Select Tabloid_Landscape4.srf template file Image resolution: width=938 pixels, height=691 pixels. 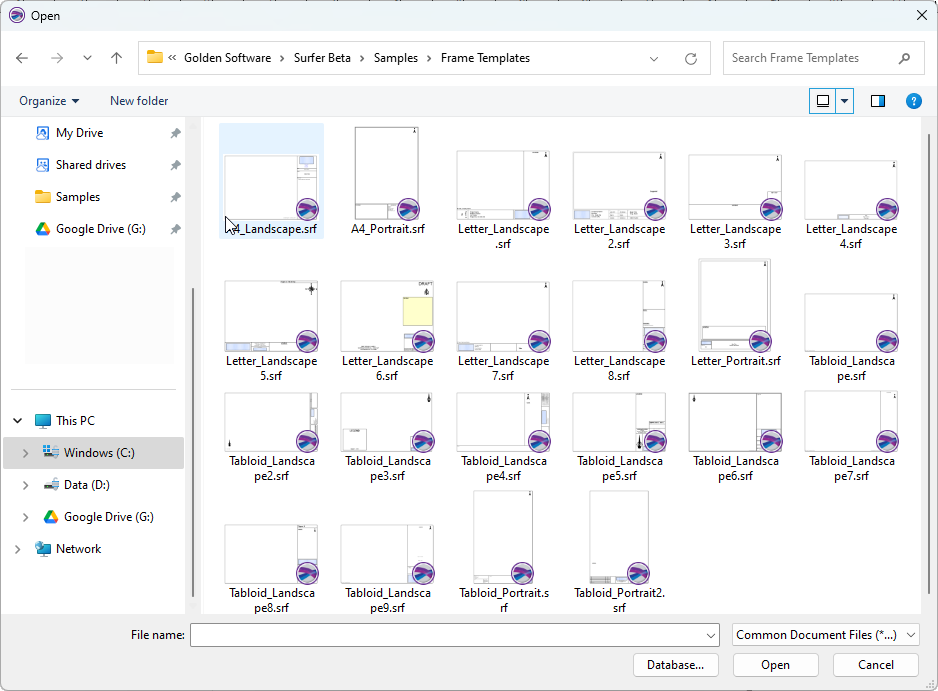pos(503,422)
